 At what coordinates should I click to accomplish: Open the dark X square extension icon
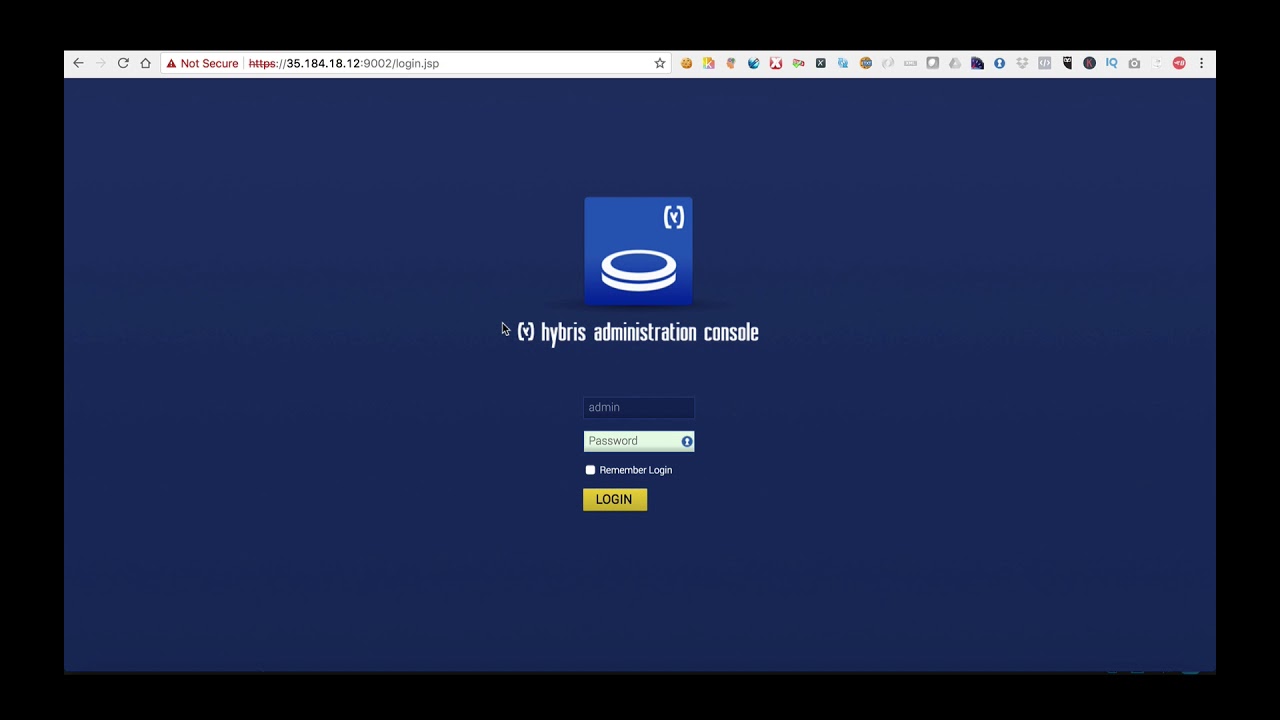[821, 63]
